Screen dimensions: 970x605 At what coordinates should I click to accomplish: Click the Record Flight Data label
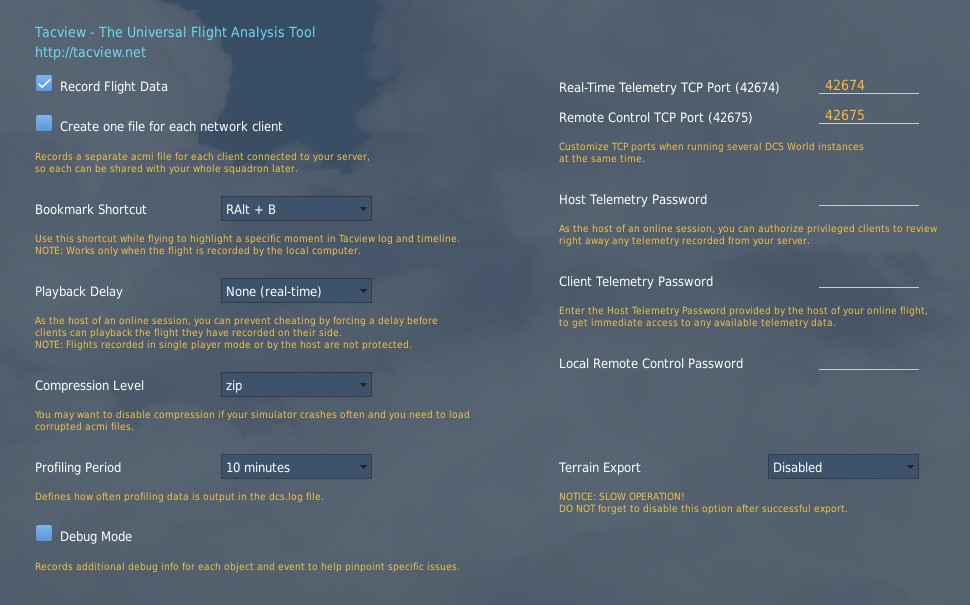coord(114,87)
